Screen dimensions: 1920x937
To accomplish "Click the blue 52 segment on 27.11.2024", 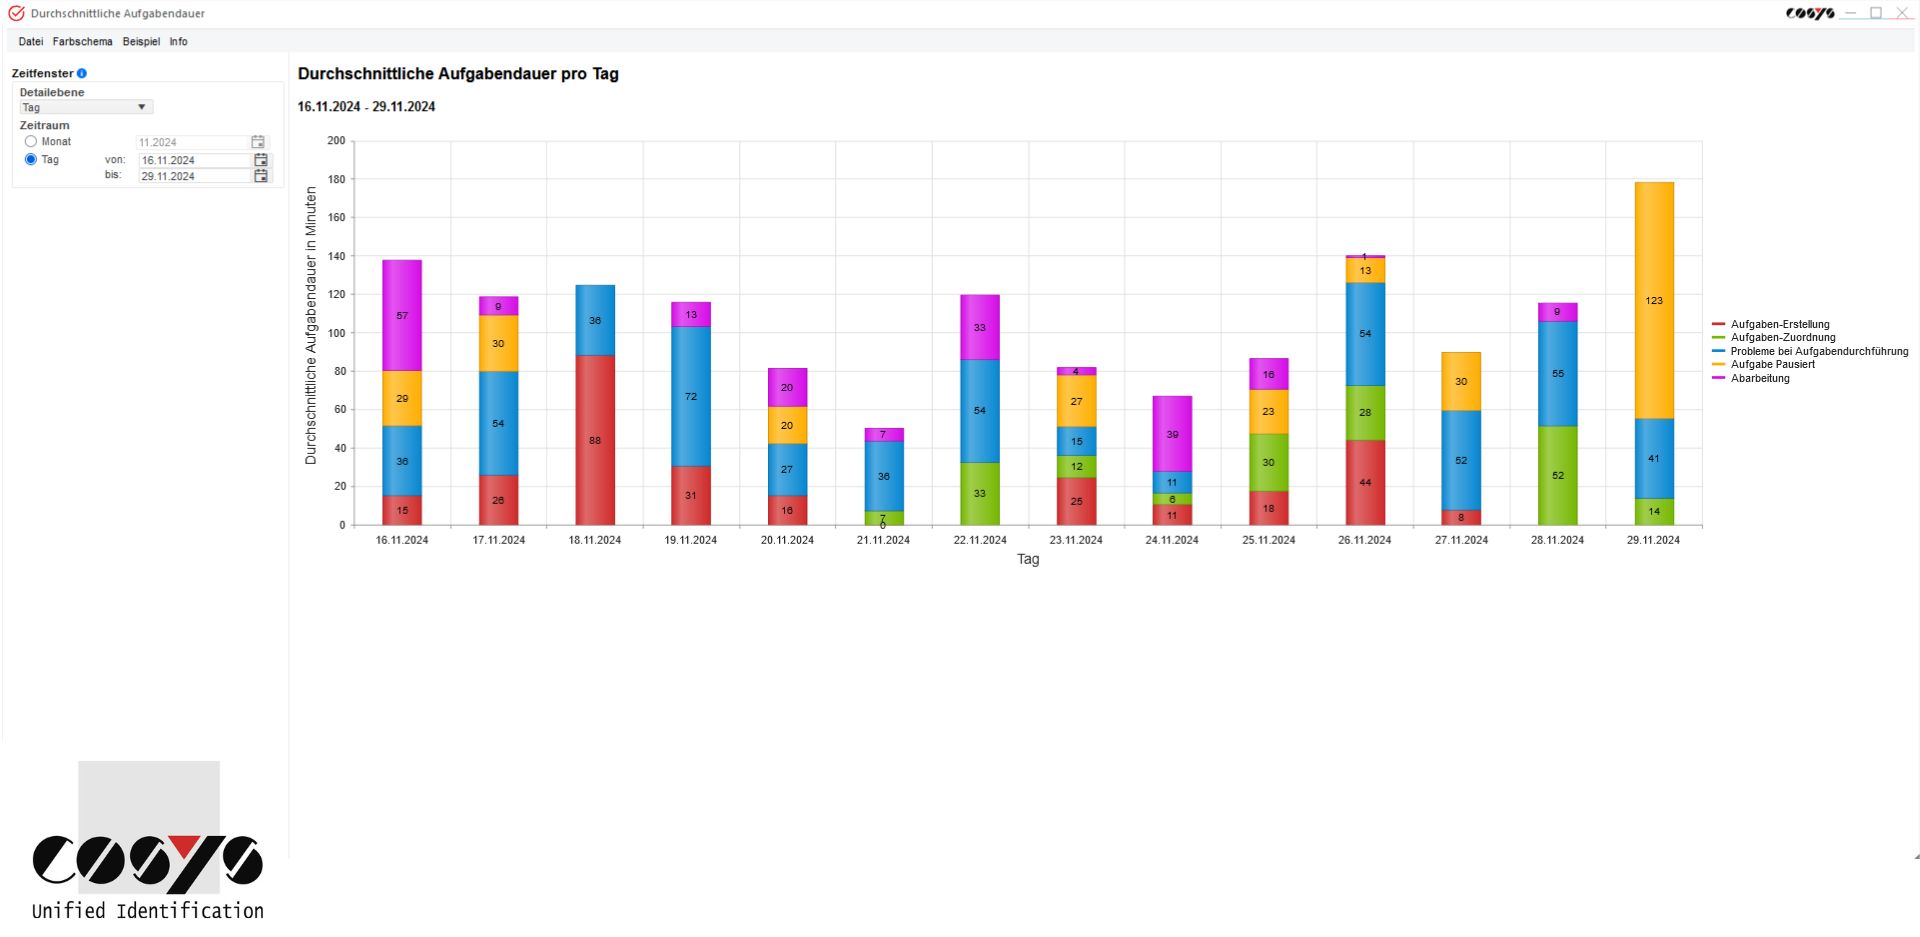I will tap(1461, 460).
